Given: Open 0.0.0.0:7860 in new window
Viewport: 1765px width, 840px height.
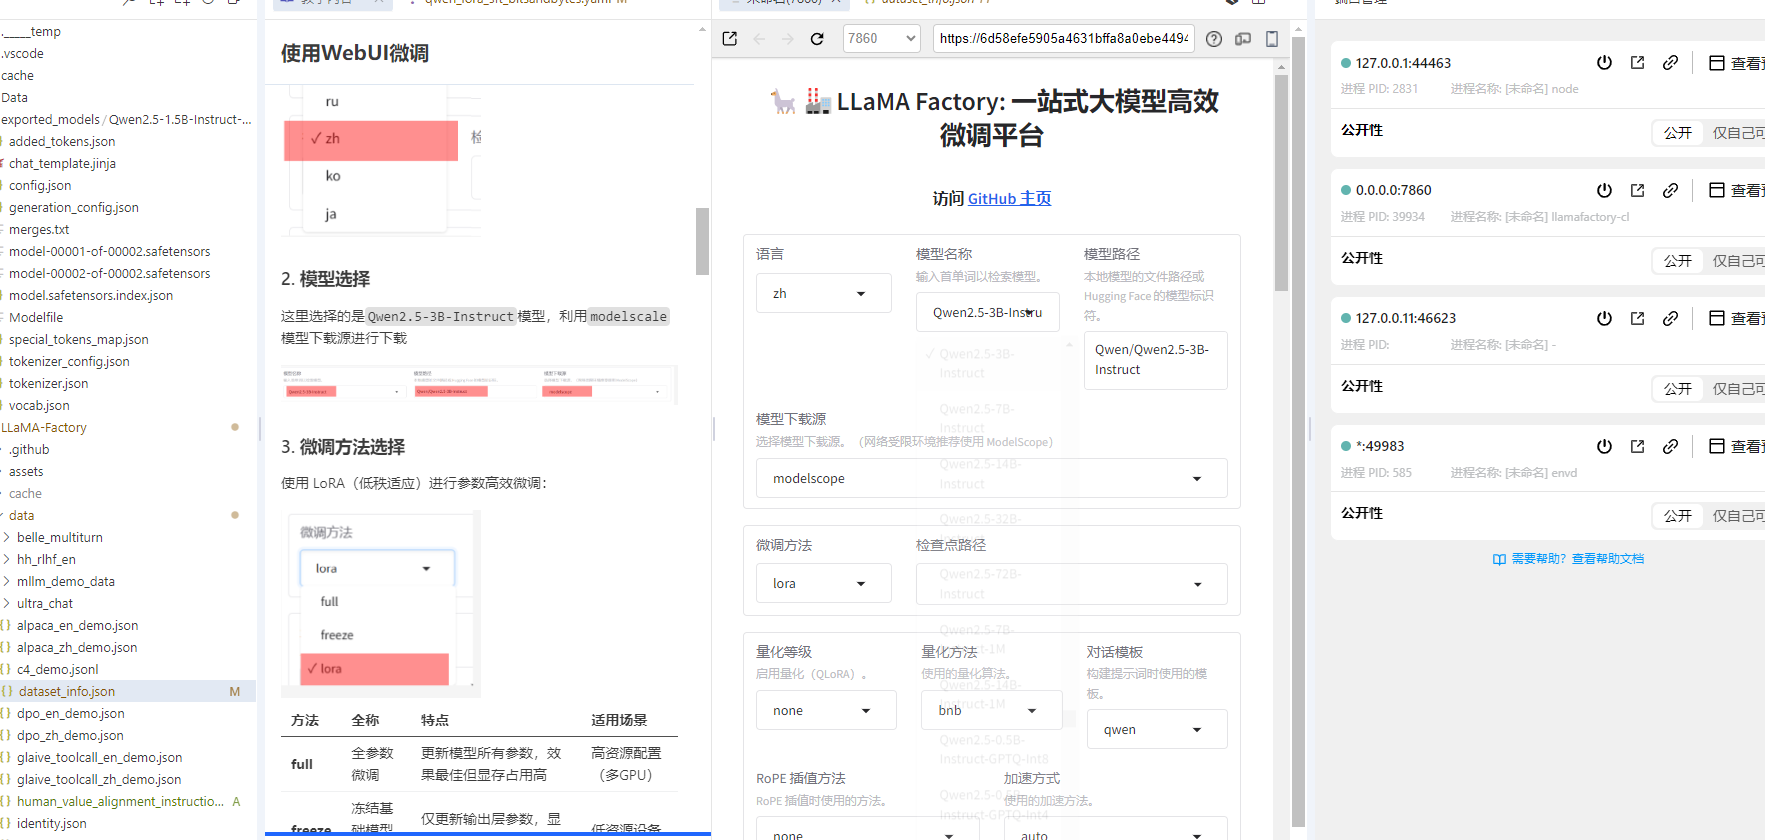Looking at the screenshot, I should [1638, 190].
